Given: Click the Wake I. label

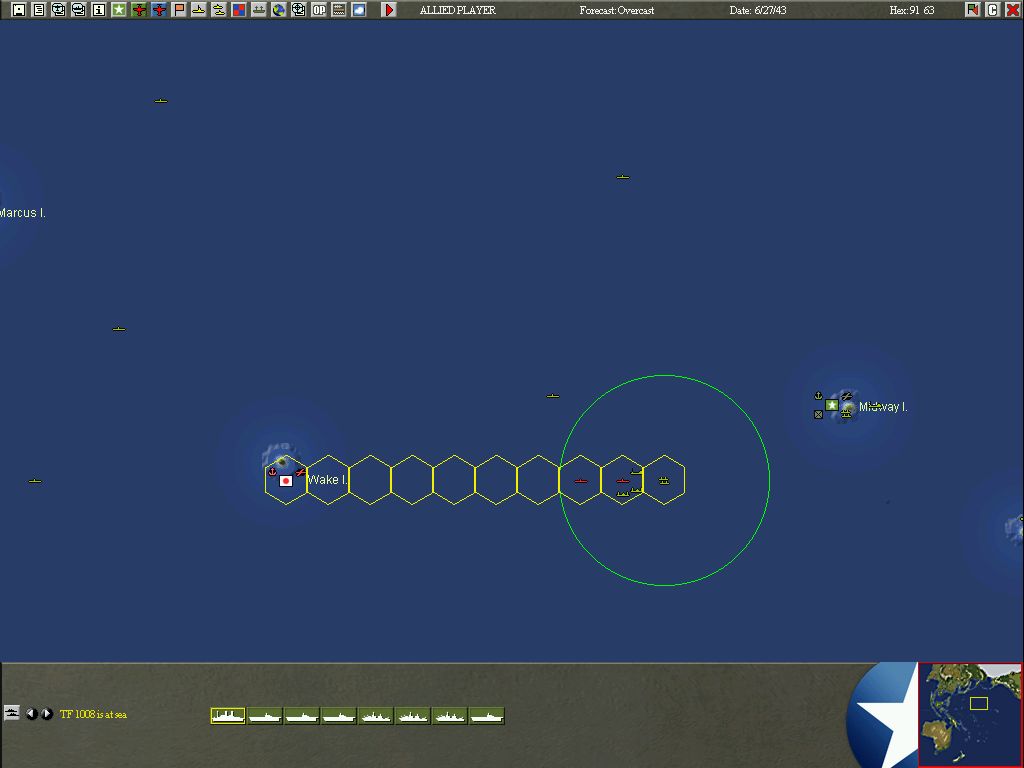Looking at the screenshot, I should 327,480.
